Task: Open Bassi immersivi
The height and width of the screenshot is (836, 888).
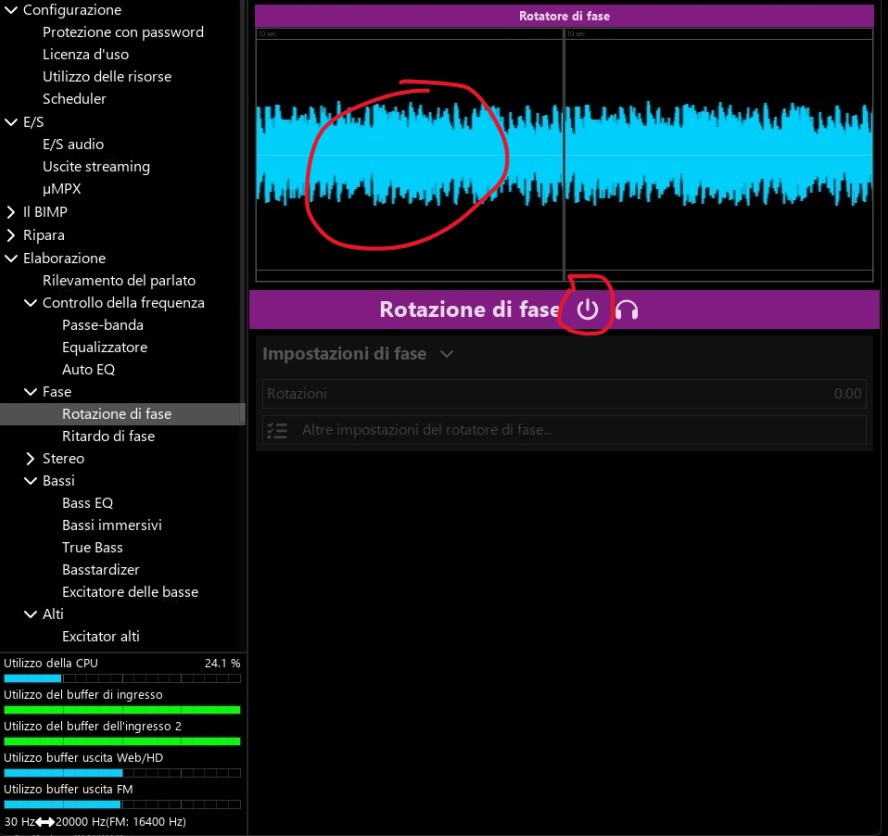Action: click(x=112, y=525)
